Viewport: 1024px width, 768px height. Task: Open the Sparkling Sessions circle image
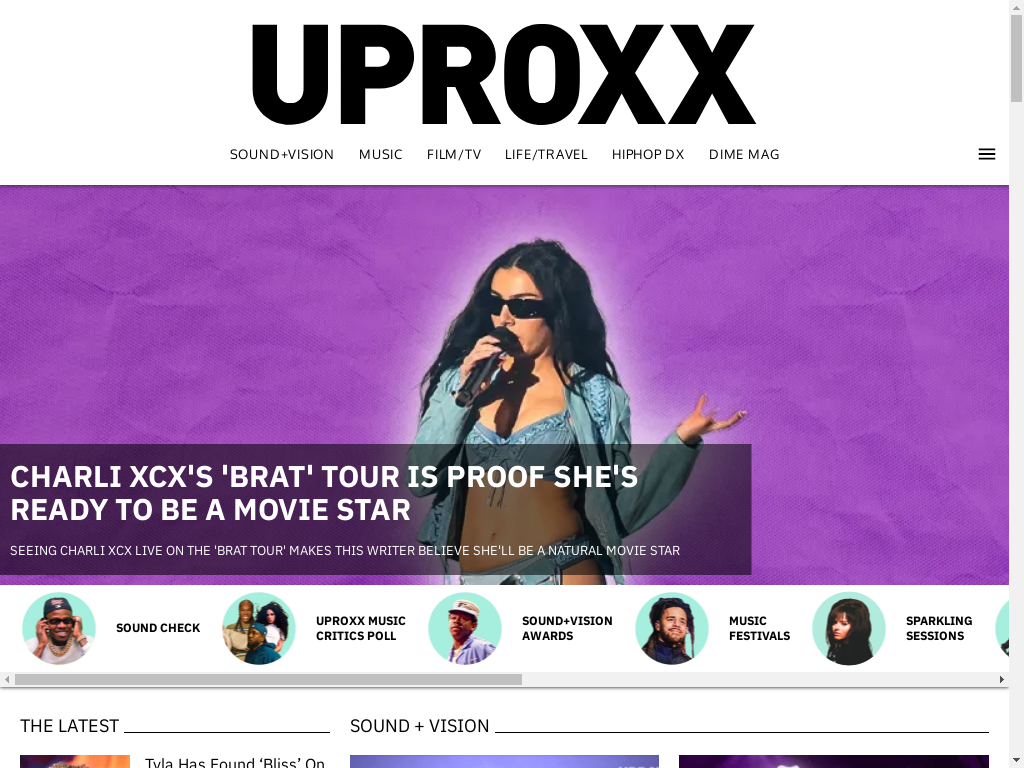849,628
